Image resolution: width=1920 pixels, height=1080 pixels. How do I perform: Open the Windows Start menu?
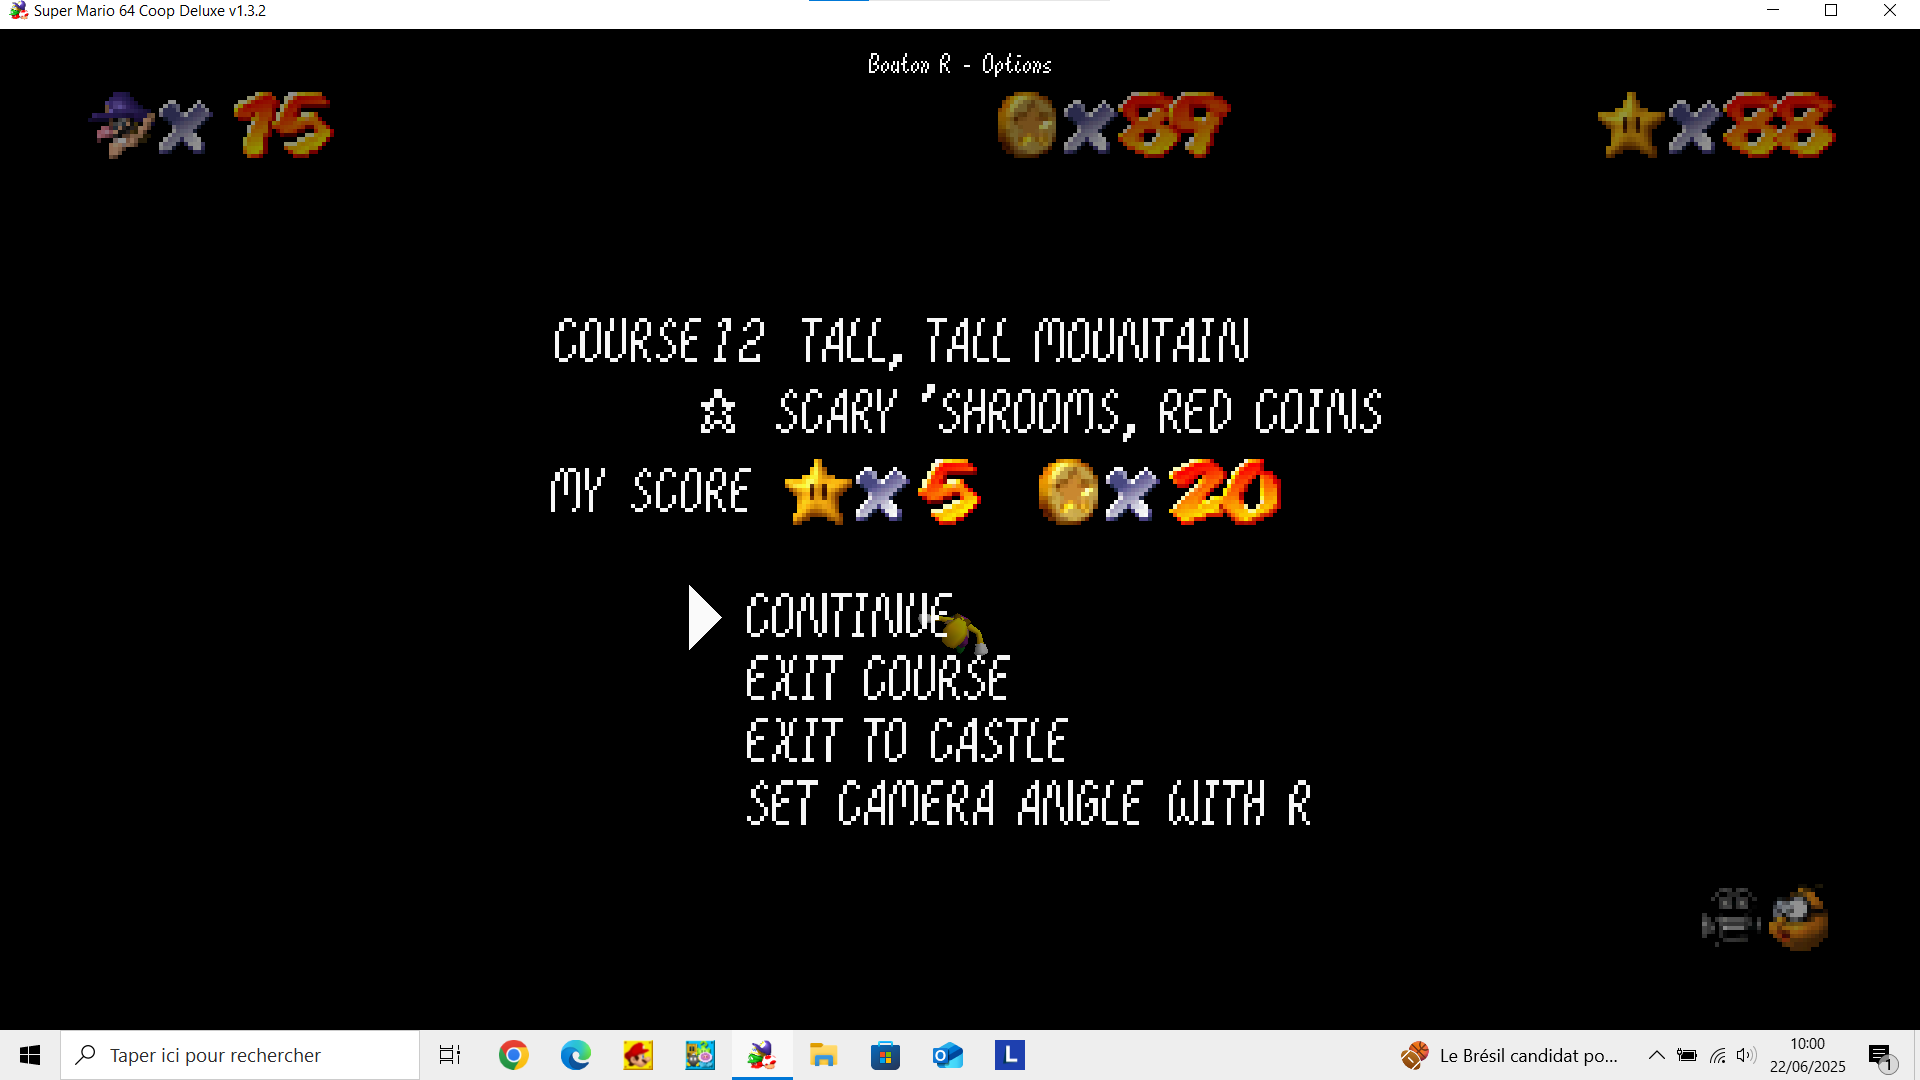tap(30, 1055)
